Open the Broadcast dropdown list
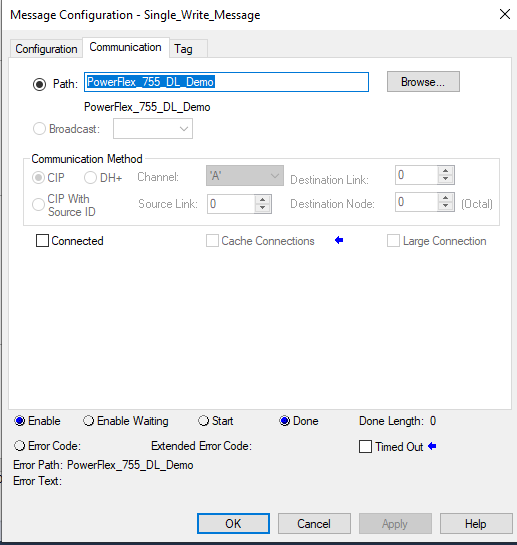The height and width of the screenshot is (545, 517). coord(153,129)
